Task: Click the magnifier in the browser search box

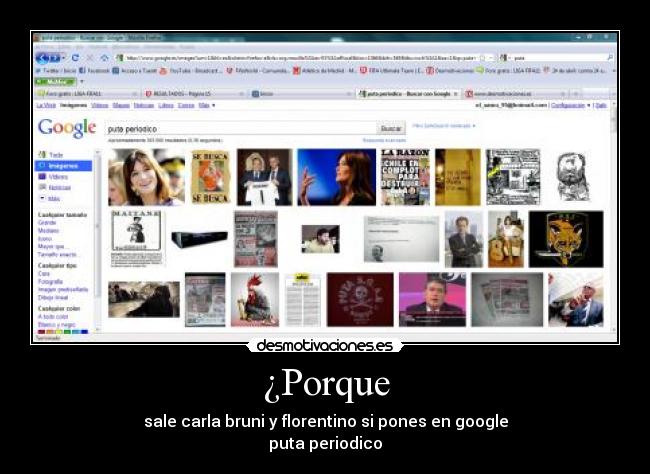Action: (610, 58)
